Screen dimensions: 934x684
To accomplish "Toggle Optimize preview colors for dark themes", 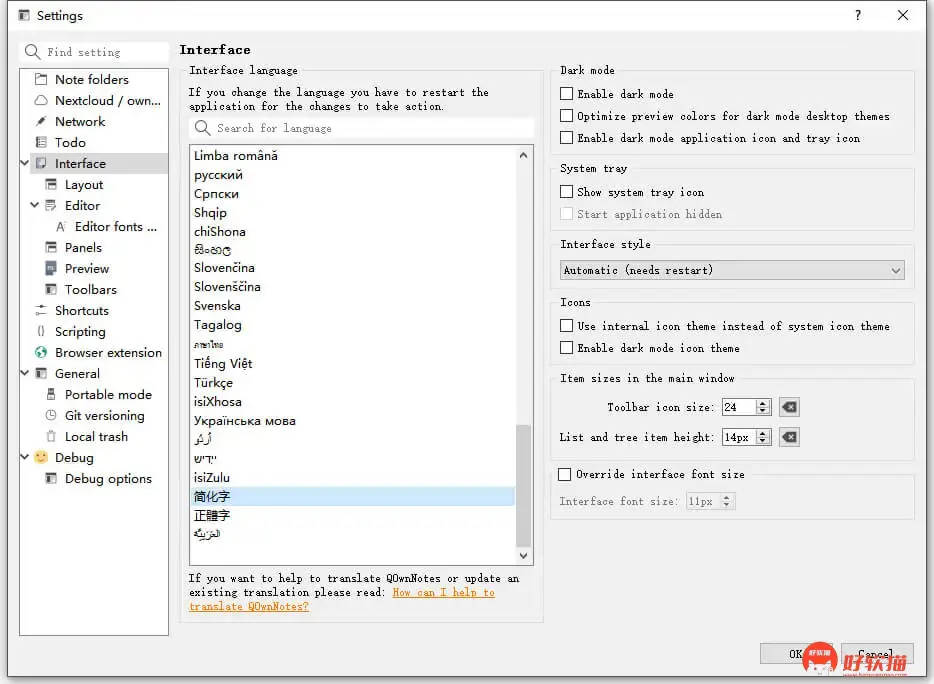I will pyautogui.click(x=566, y=116).
